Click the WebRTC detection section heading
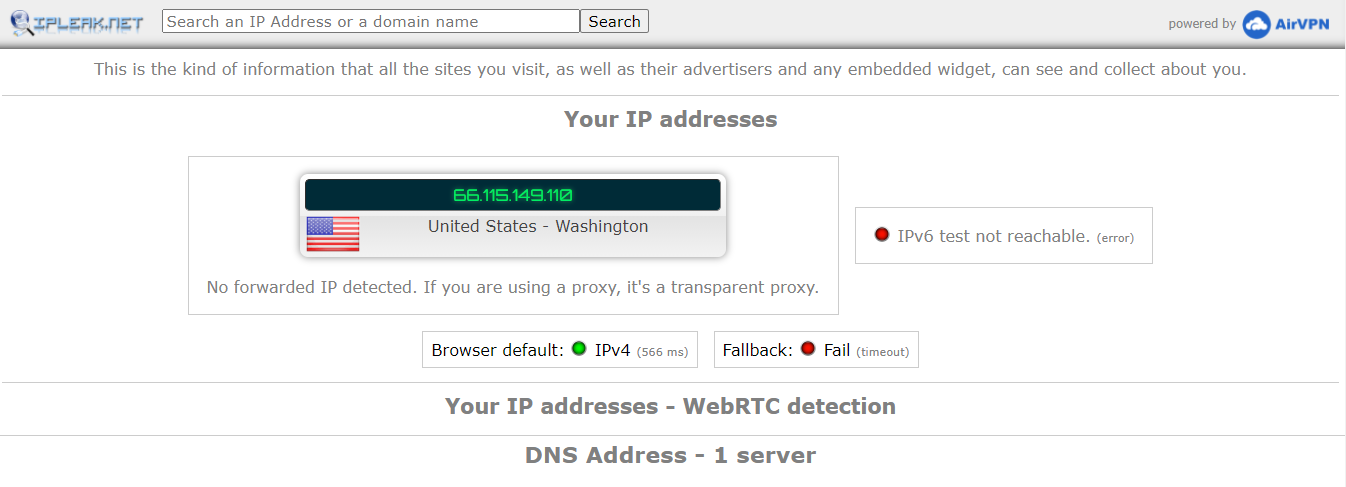The height and width of the screenshot is (487, 1346). [670, 406]
